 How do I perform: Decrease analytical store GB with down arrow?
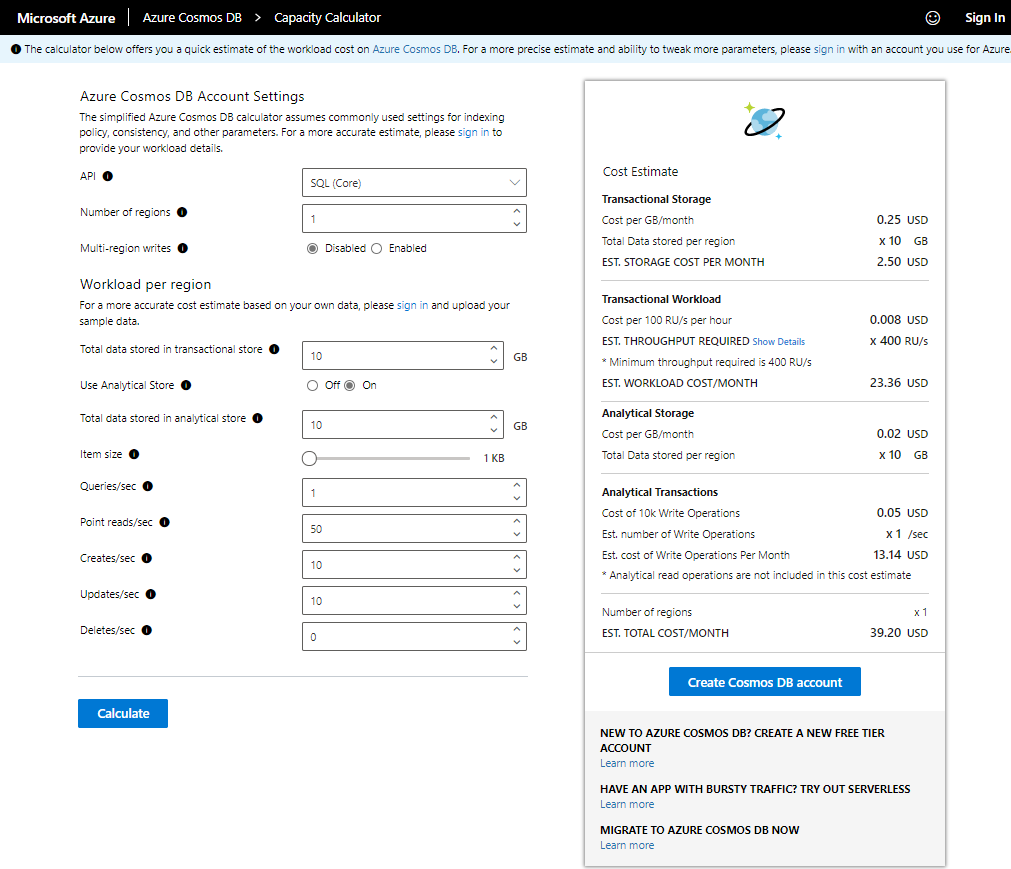493,430
